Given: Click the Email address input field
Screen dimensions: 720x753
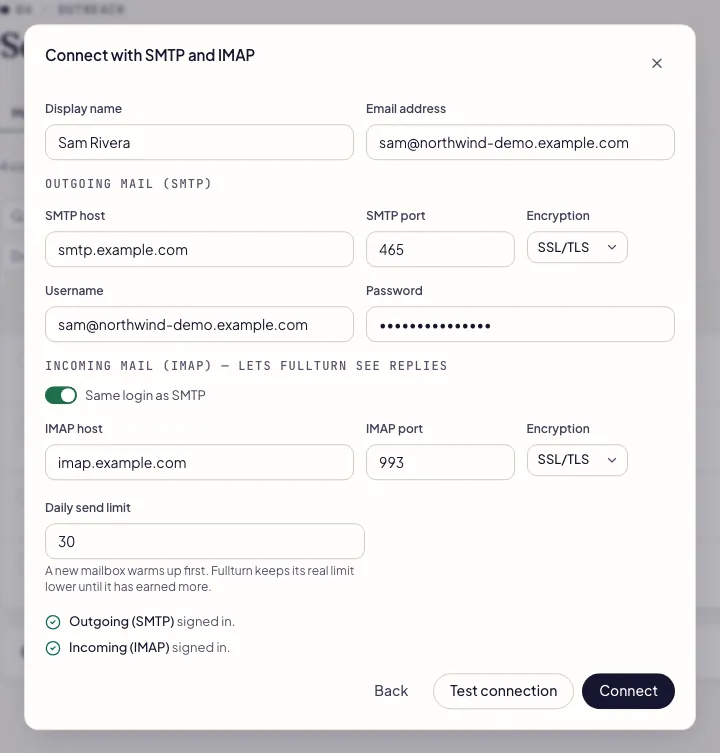Looking at the screenshot, I should 520,143.
